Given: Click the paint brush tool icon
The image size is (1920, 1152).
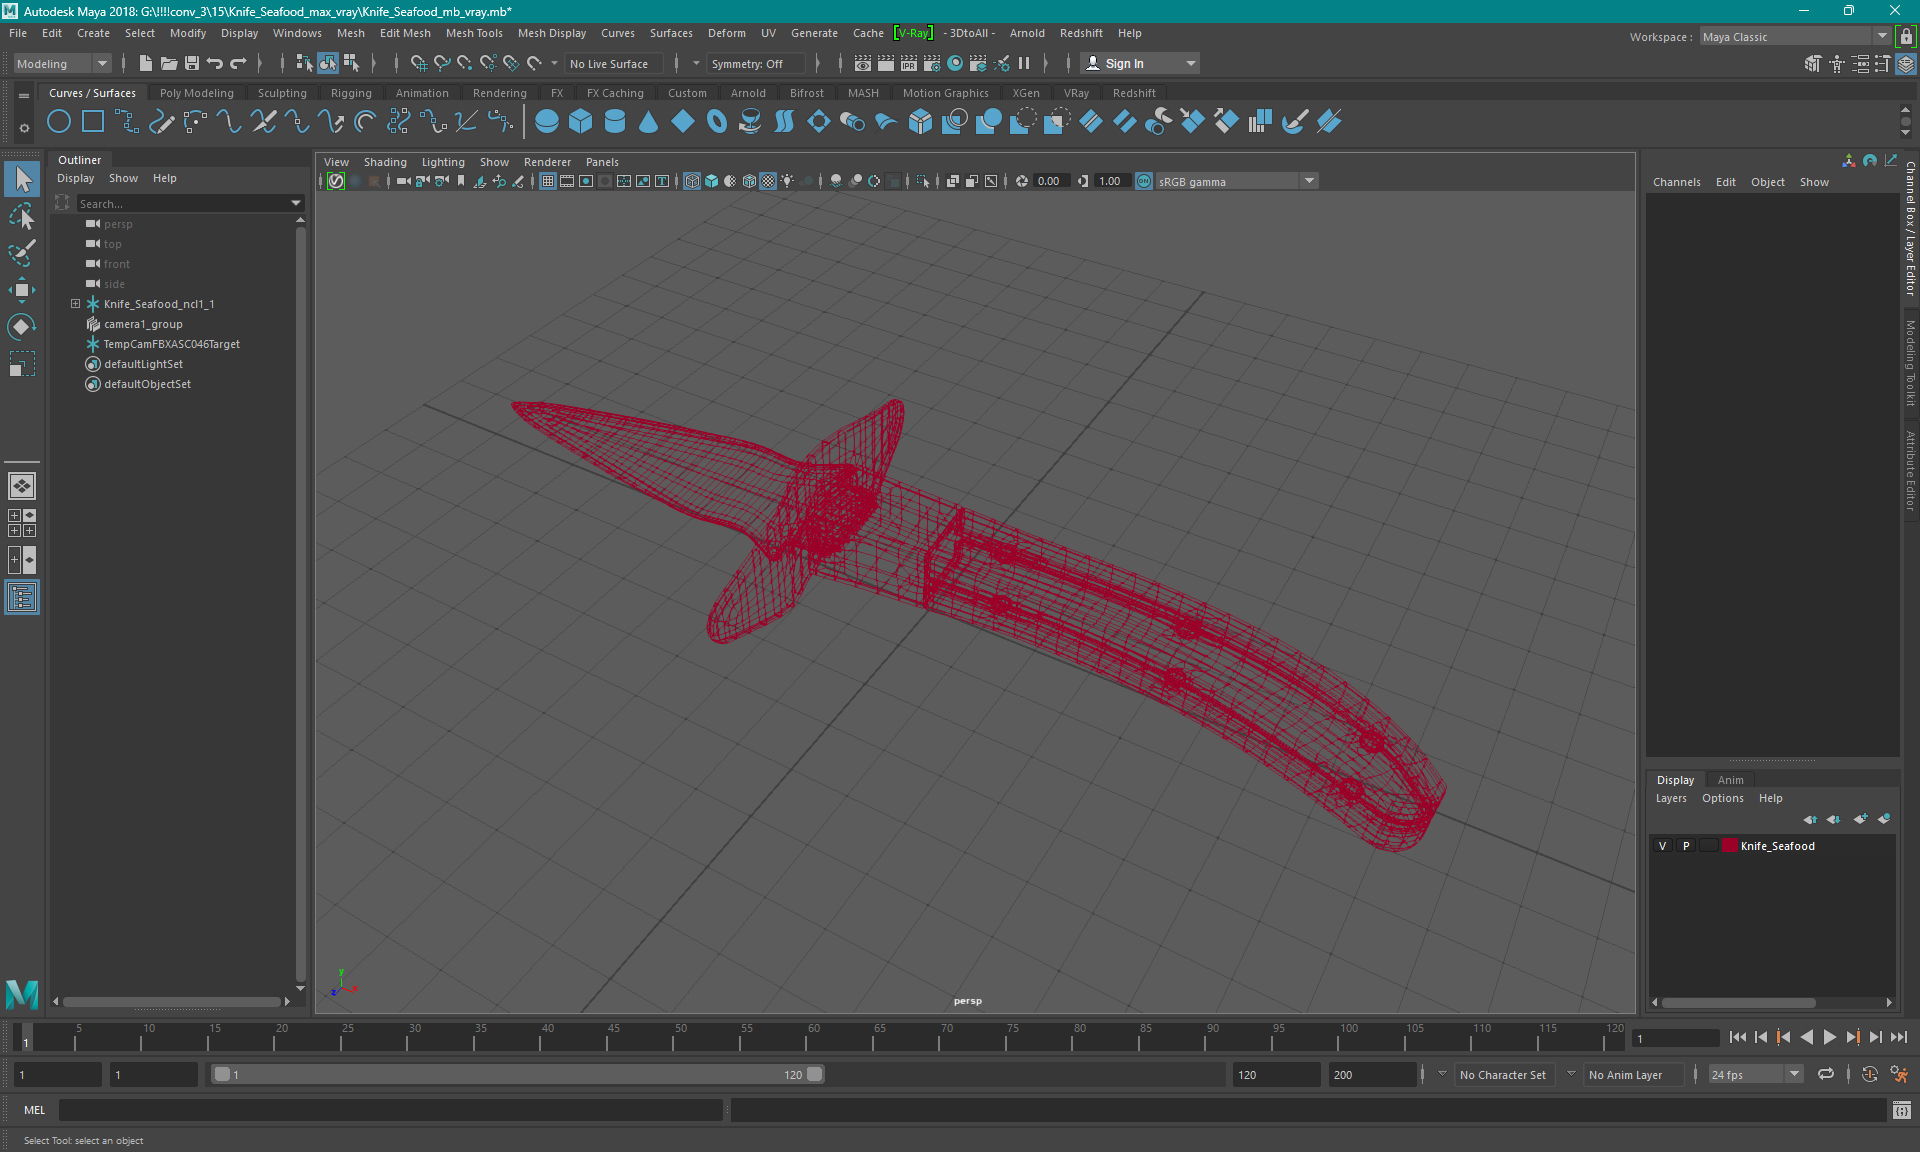Looking at the screenshot, I should click(22, 251).
